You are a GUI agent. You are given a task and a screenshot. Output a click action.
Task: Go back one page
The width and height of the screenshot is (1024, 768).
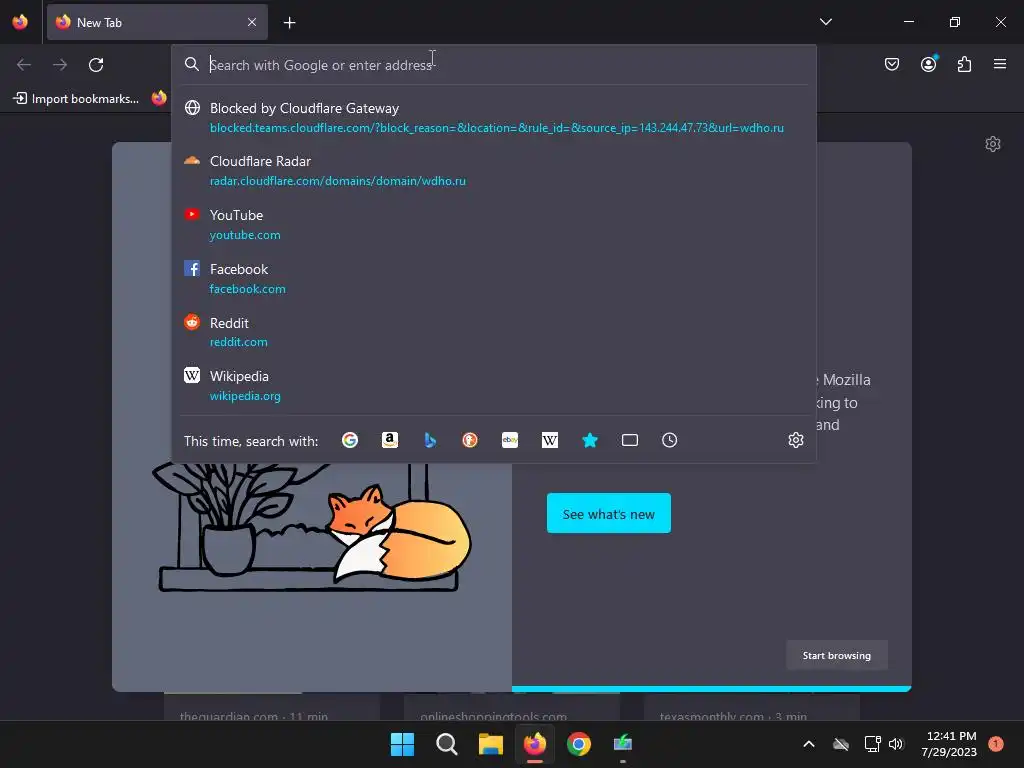[x=24, y=65]
